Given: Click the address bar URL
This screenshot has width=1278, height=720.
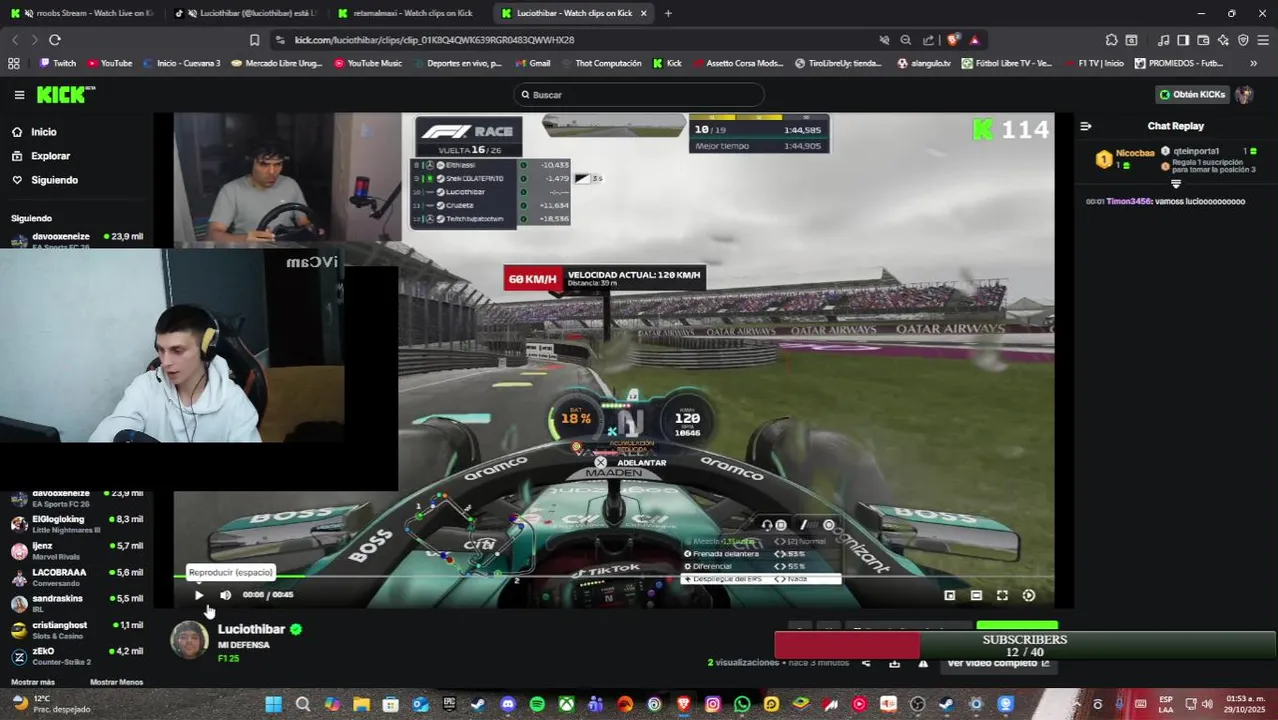Looking at the screenshot, I should pyautogui.click(x=434, y=40).
